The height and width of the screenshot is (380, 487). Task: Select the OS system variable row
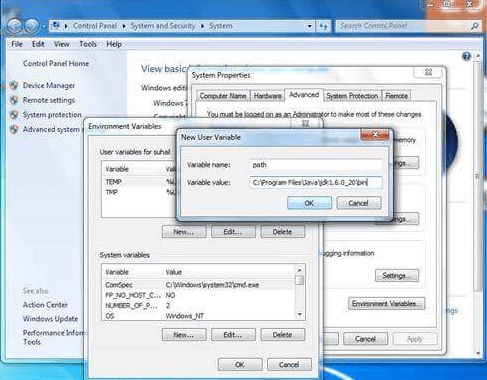pos(199,316)
